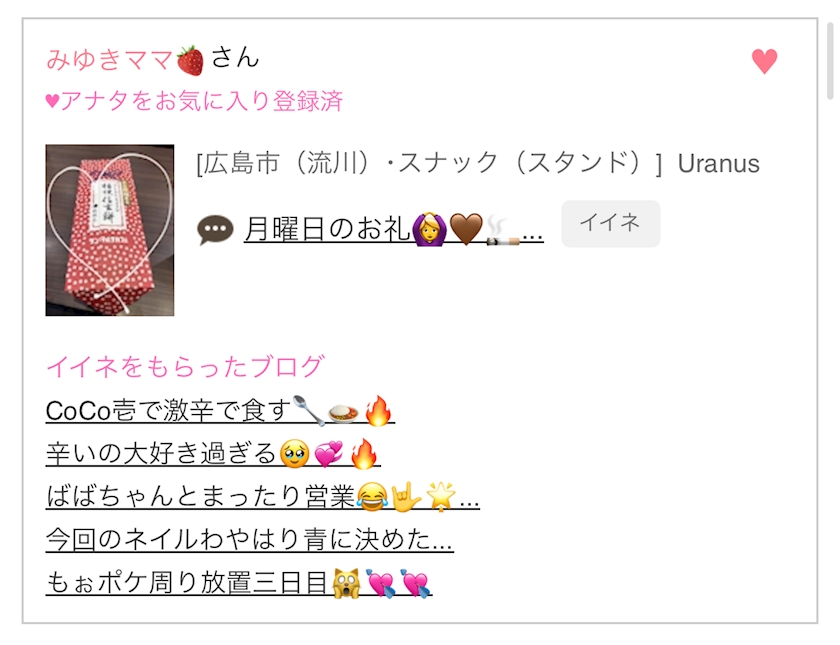Click the vertical scrollbar at the right edge
Viewport: 840px width, 645px height.
(x=830, y=59)
